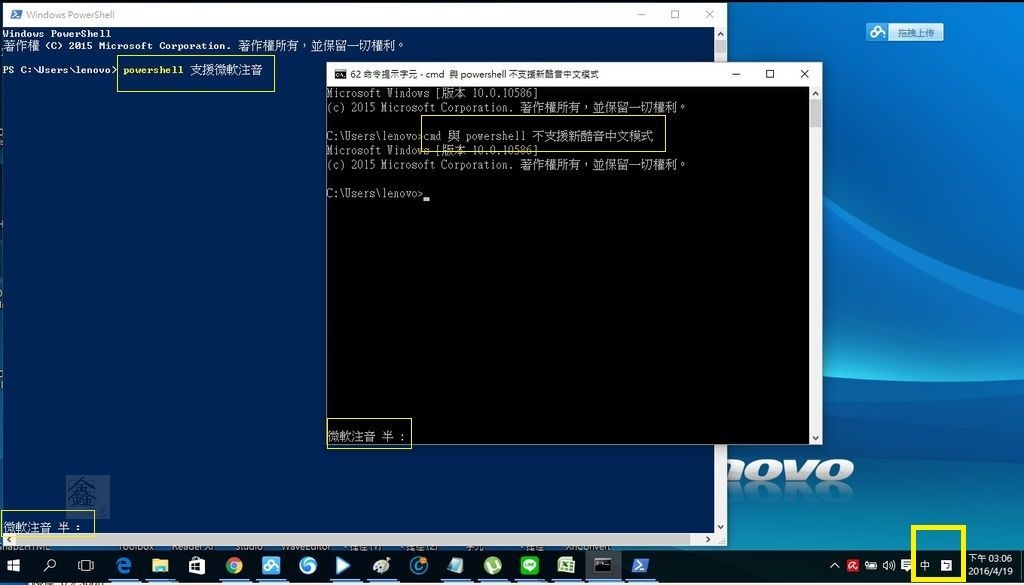Click the Windows PowerShell title bar text
Viewport: 1024px width, 585px height.
71,14
